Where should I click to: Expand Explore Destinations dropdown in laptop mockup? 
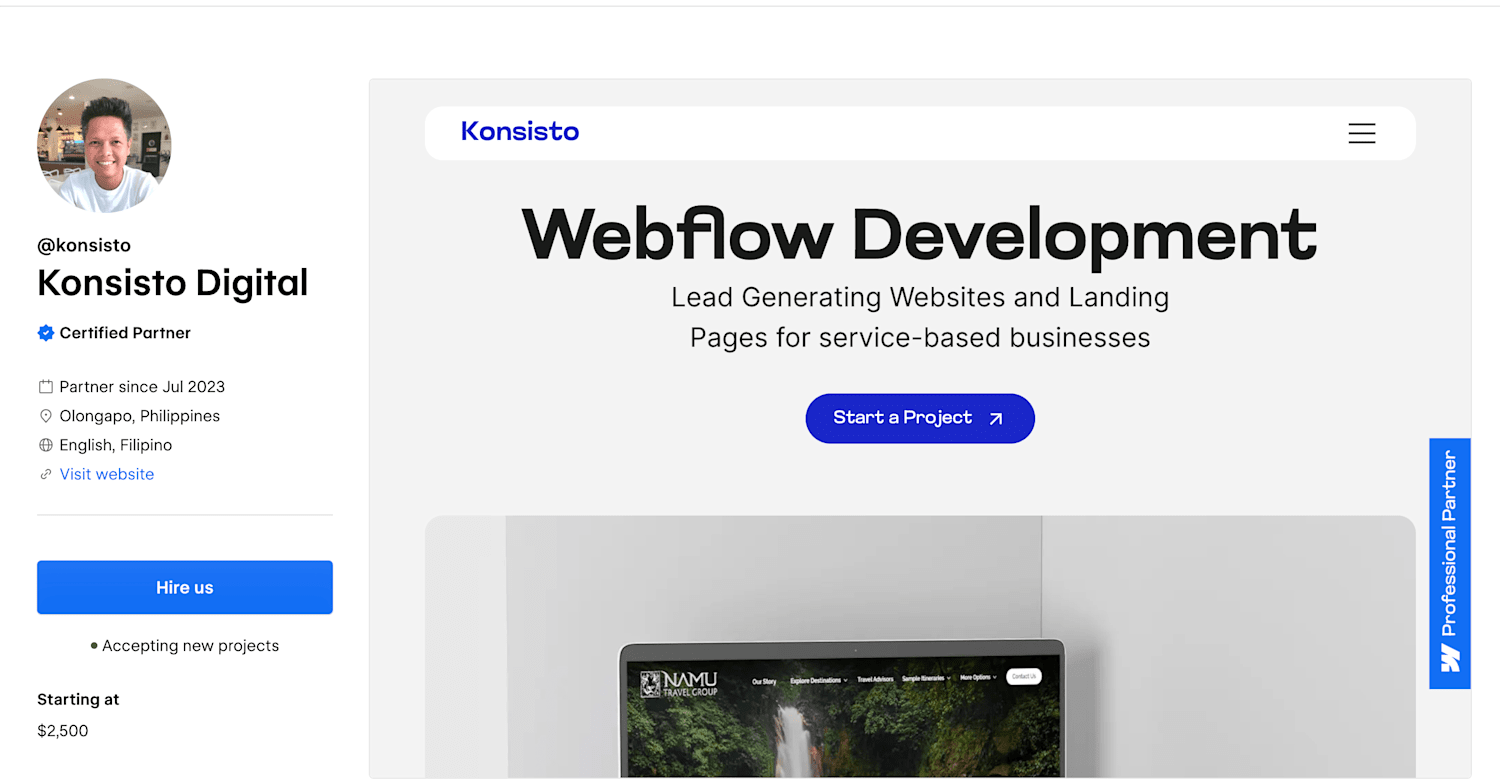(819, 680)
